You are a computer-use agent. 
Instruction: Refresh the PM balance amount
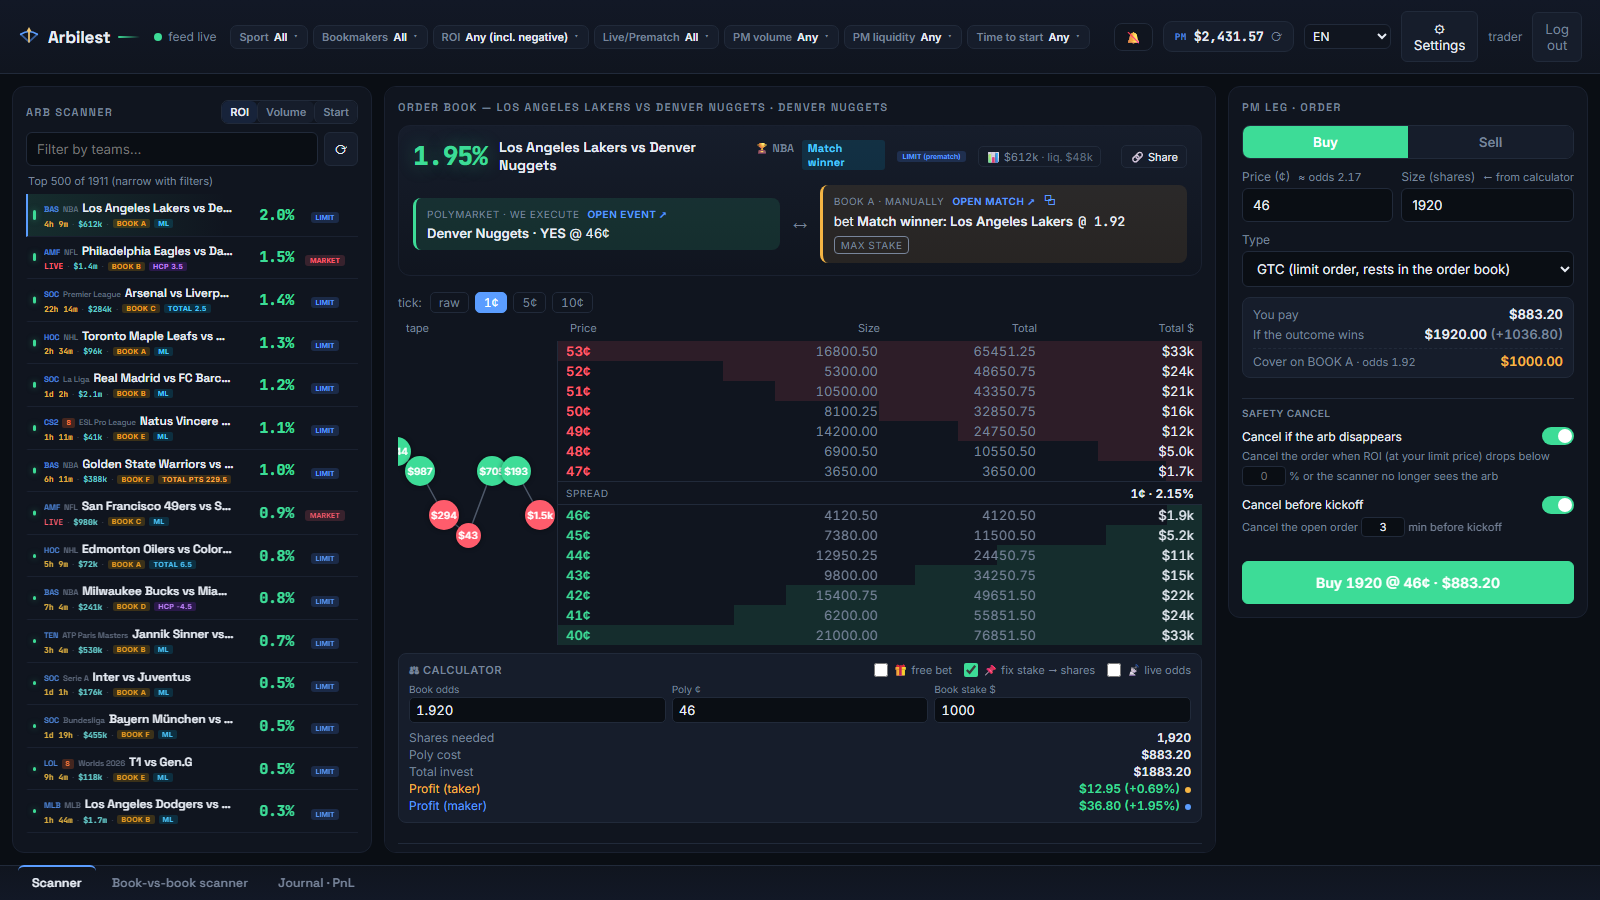pyautogui.click(x=1276, y=37)
